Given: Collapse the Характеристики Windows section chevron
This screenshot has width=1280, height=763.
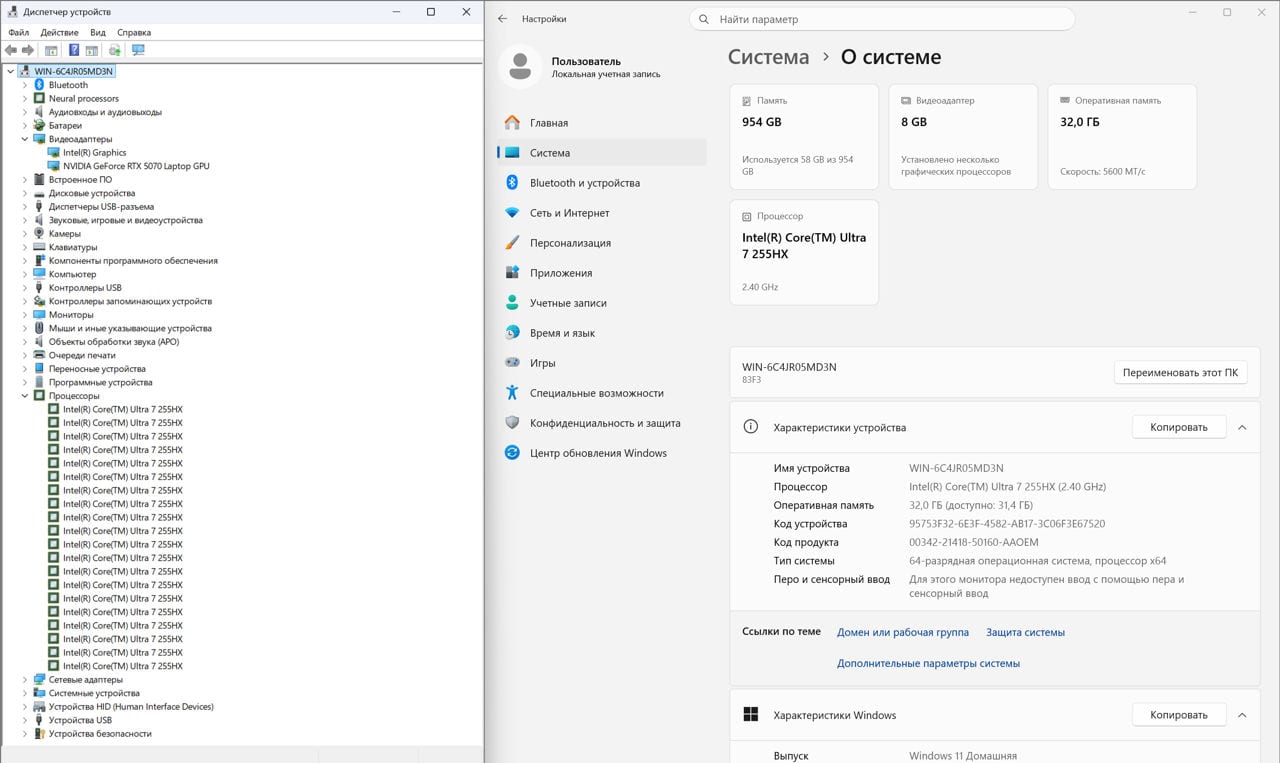Looking at the screenshot, I should [1242, 715].
